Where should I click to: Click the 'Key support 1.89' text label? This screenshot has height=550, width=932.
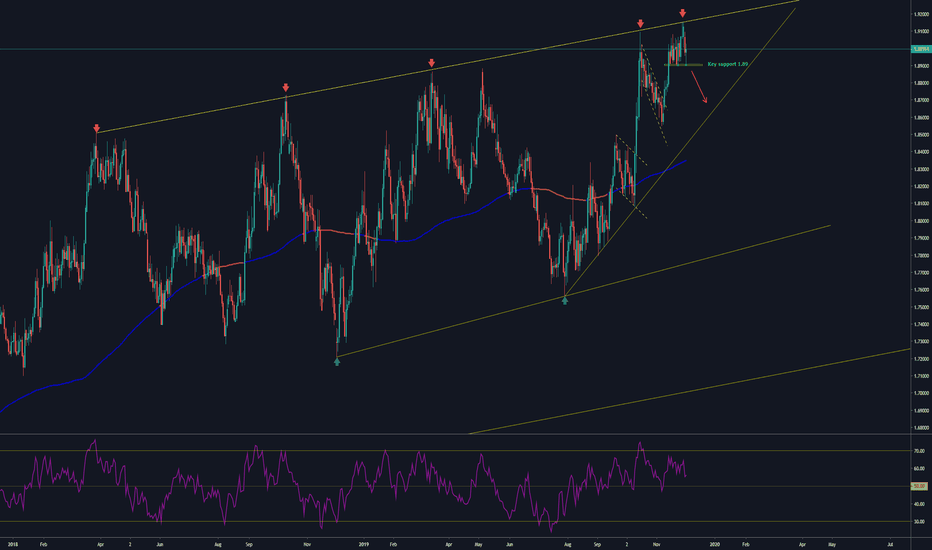point(728,64)
